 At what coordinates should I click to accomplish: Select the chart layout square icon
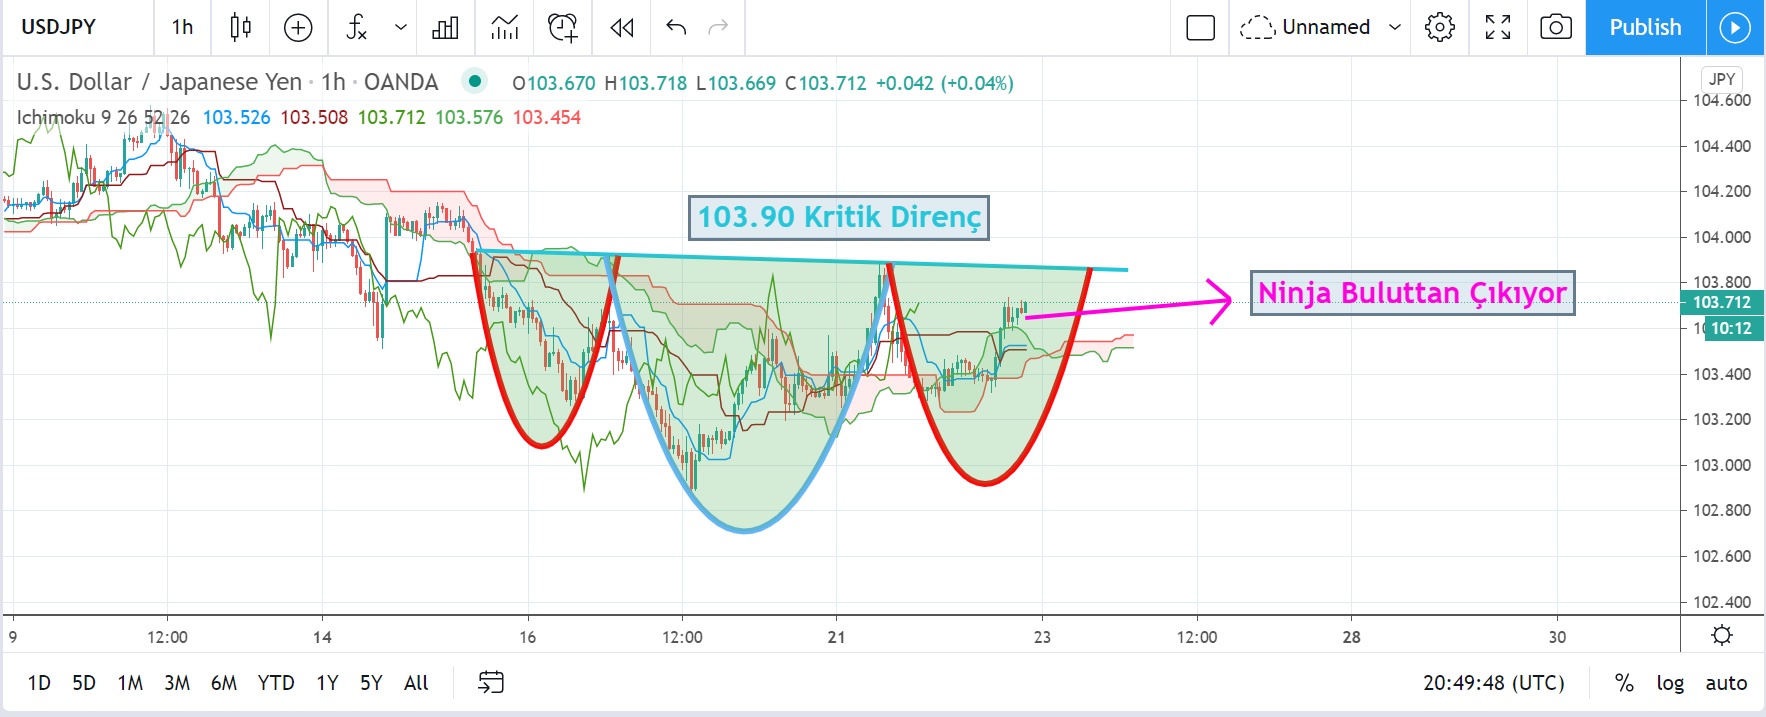[x=1200, y=27]
